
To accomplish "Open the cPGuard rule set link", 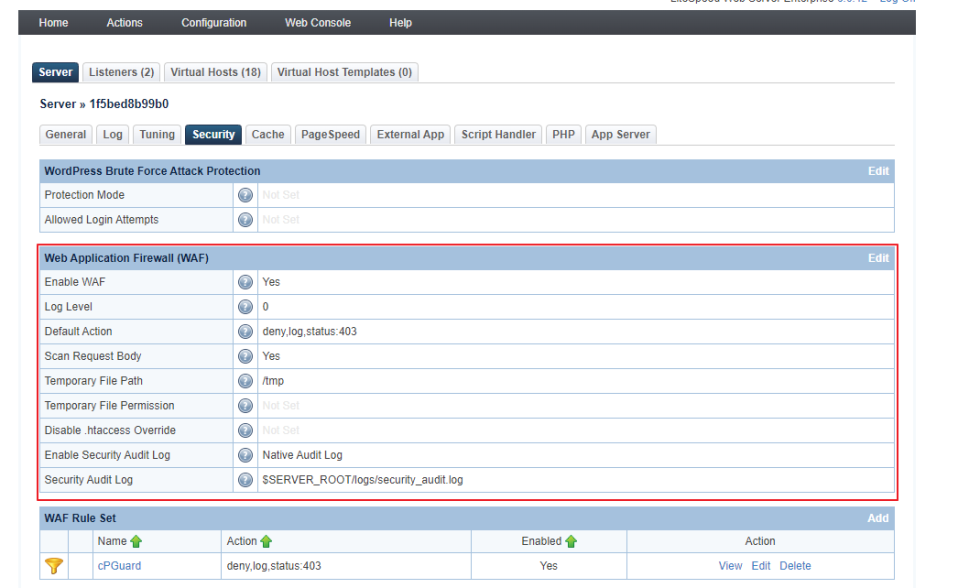I will (119, 565).
